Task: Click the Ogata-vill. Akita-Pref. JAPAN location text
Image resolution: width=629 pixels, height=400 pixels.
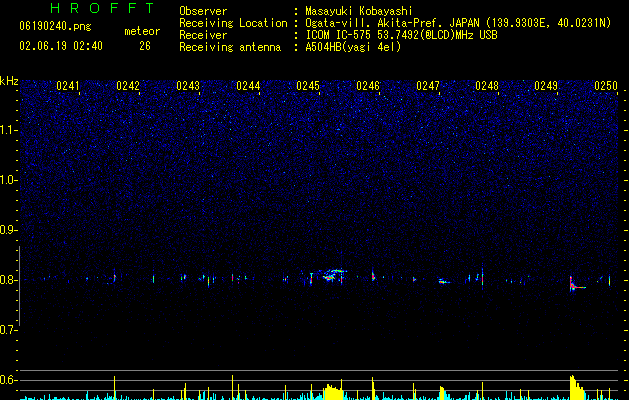Action: (x=458, y=23)
